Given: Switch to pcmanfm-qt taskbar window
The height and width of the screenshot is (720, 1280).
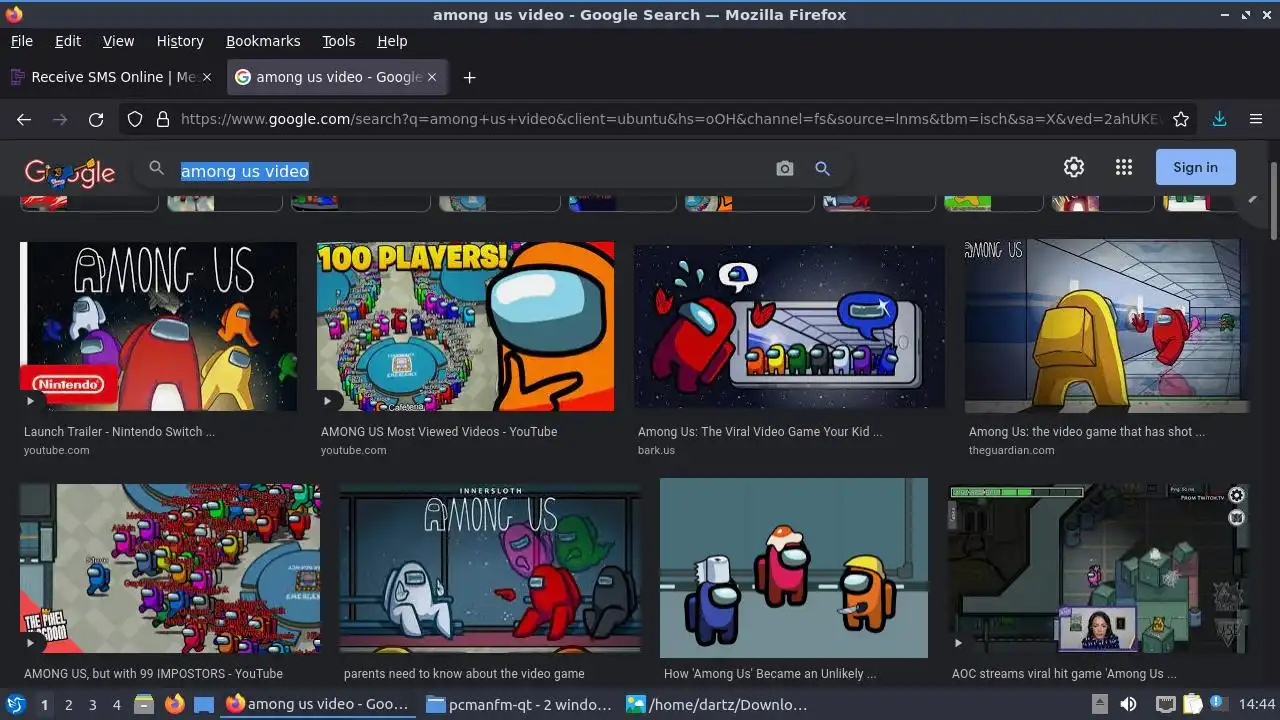Looking at the screenshot, I should (x=520, y=705).
